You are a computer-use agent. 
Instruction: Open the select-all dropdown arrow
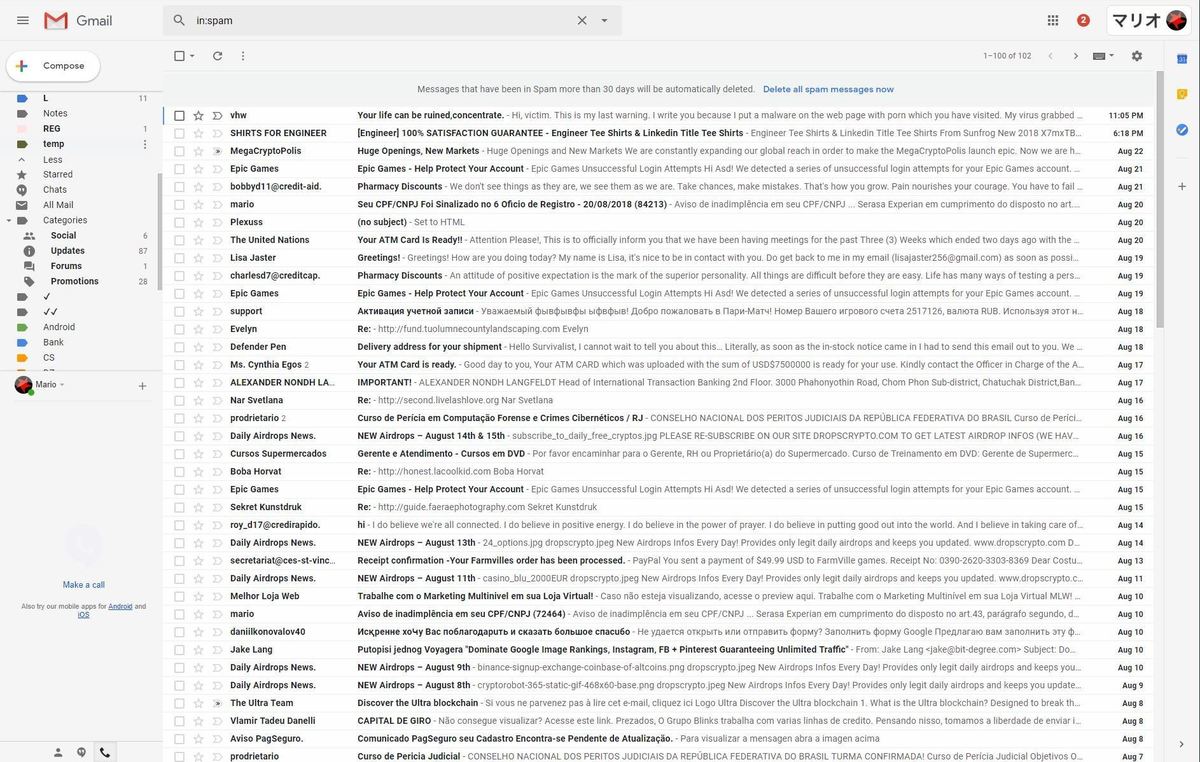coord(193,56)
